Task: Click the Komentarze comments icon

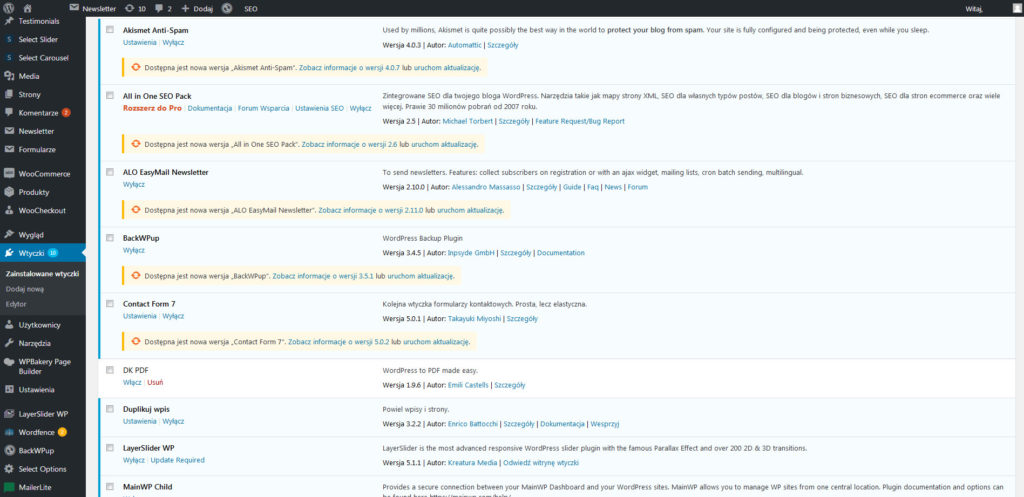Action: pyautogui.click(x=8, y=112)
